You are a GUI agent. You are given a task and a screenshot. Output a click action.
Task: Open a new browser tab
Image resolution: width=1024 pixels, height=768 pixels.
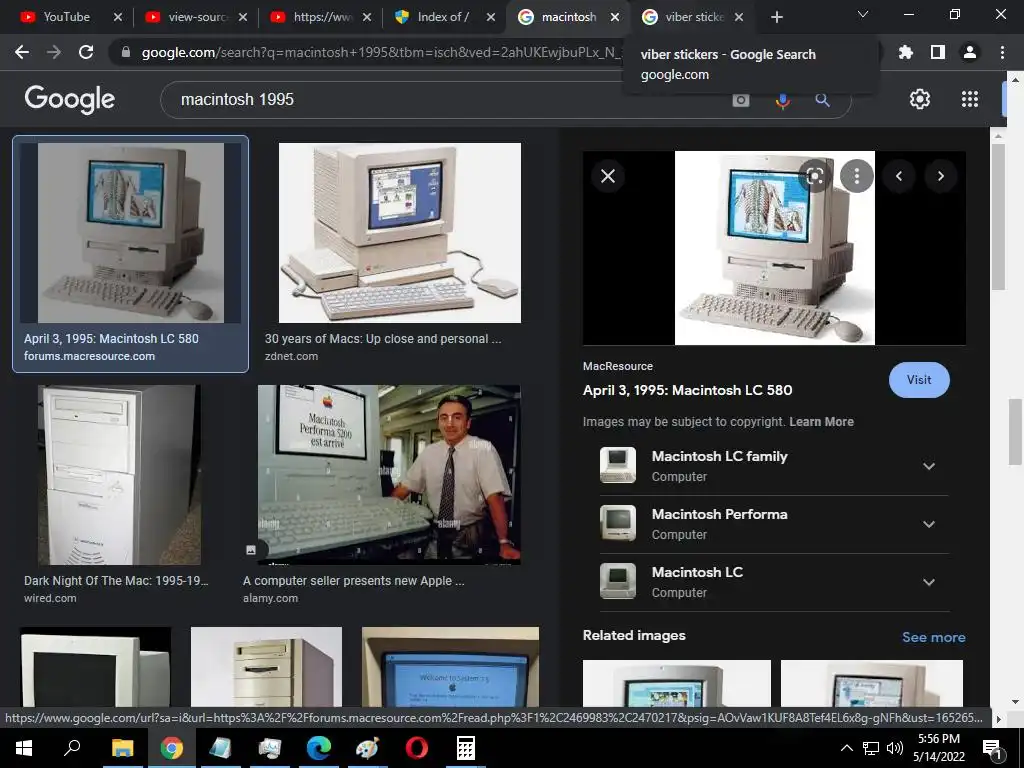tap(776, 17)
